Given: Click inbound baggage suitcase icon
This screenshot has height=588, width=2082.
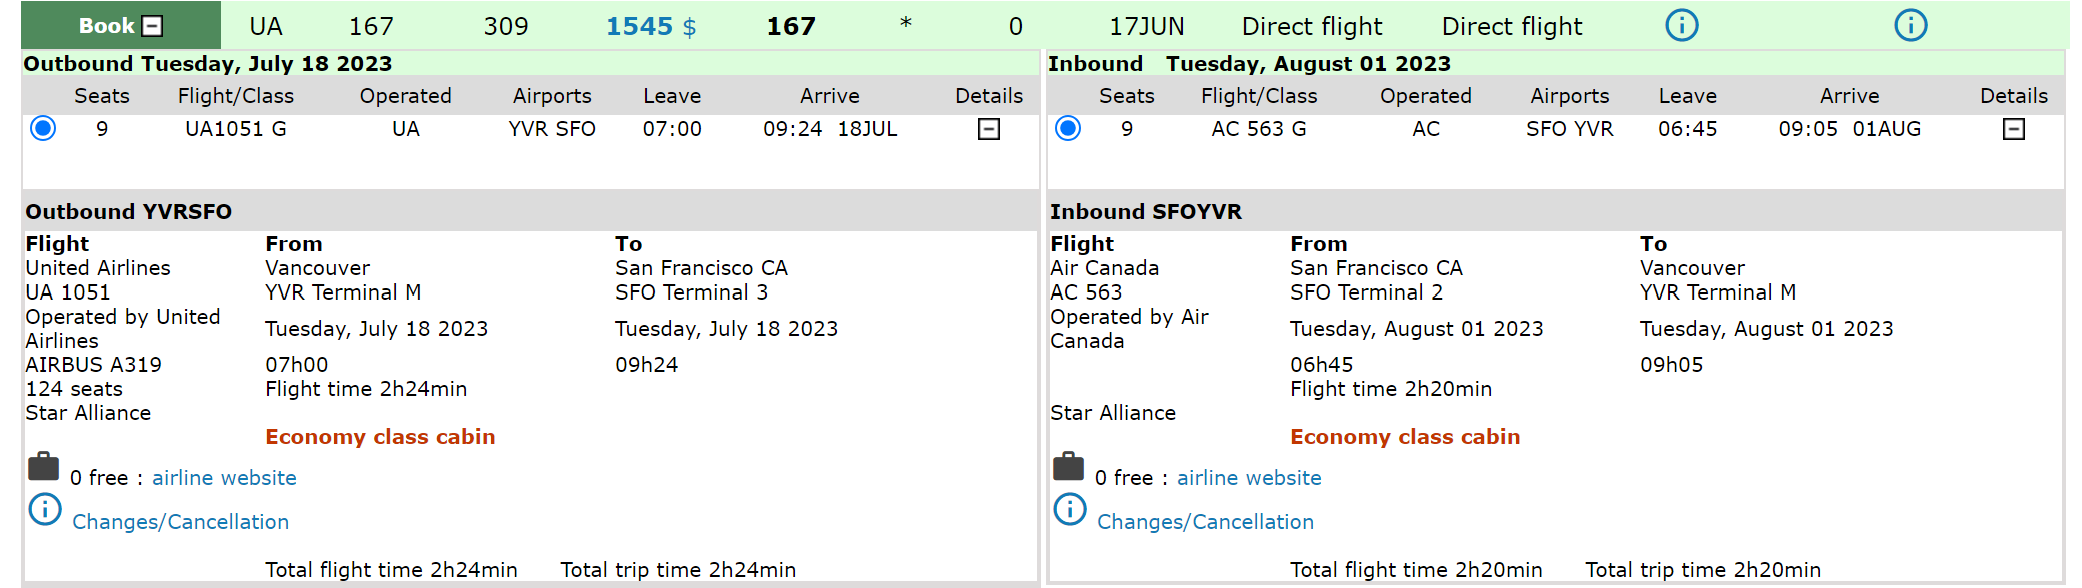Looking at the screenshot, I should 1068,466.
